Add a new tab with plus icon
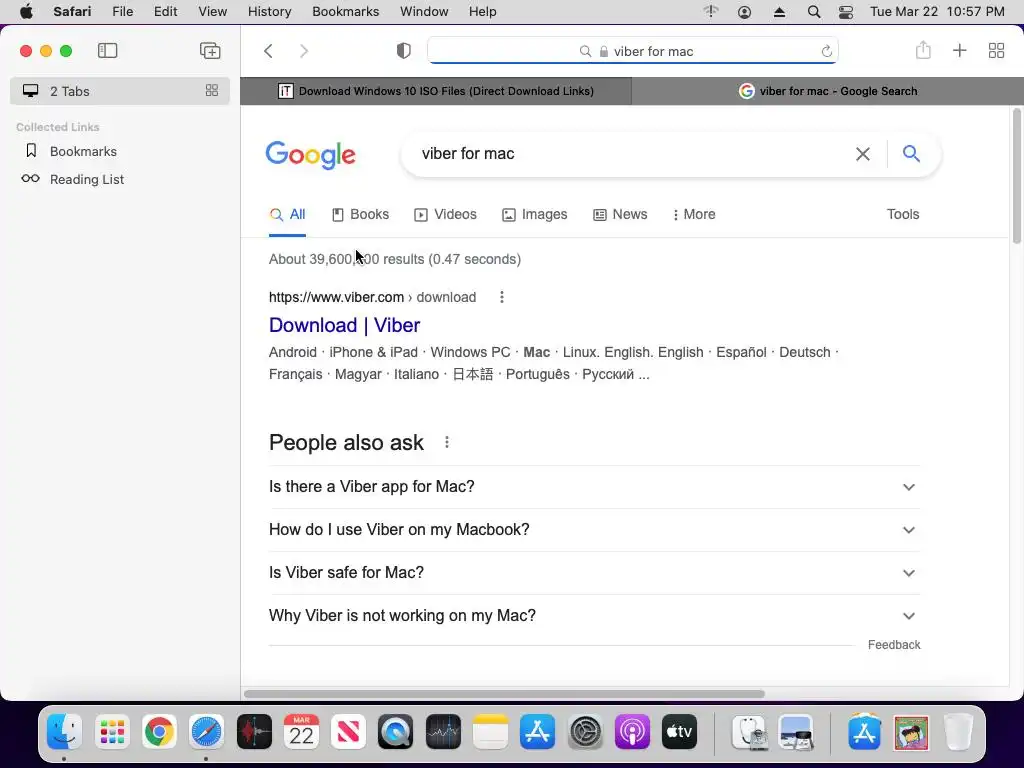 [x=959, y=50]
